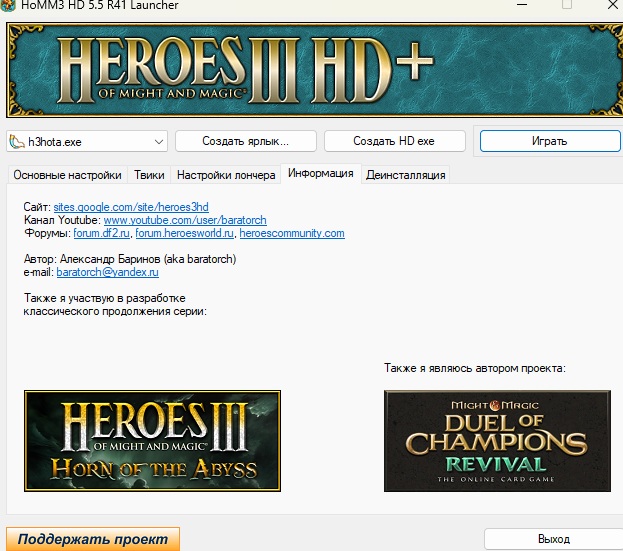Viewport: 623px width, 551px height.
Task: Go to the Деинсталляция tab
Action: 405,175
